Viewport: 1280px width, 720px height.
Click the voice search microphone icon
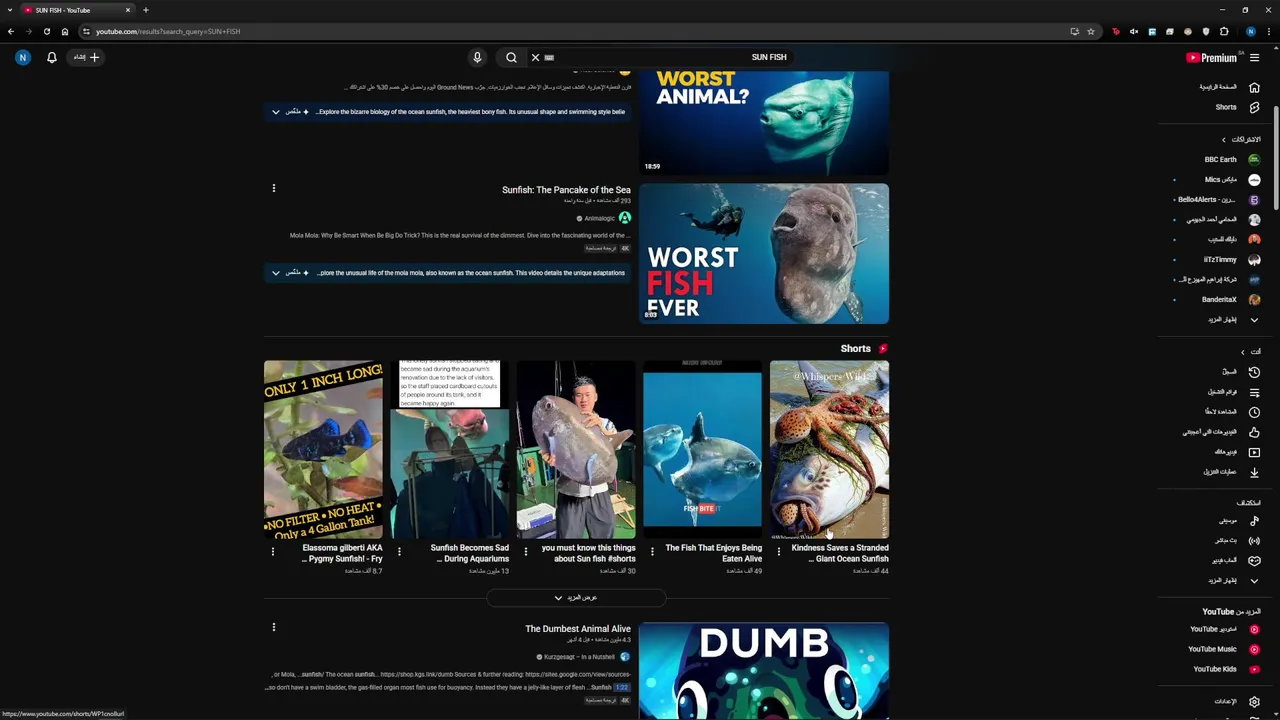[477, 57]
